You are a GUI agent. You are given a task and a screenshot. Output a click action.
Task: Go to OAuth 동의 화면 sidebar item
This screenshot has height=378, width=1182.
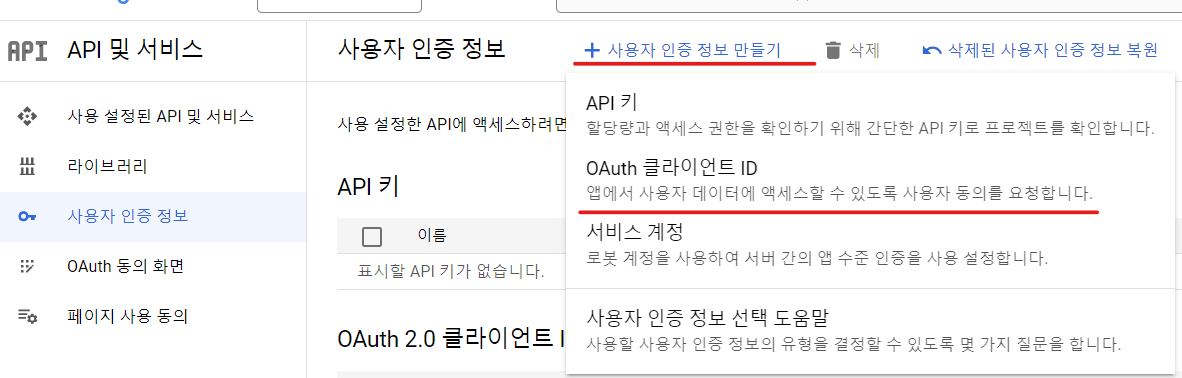(x=153, y=266)
